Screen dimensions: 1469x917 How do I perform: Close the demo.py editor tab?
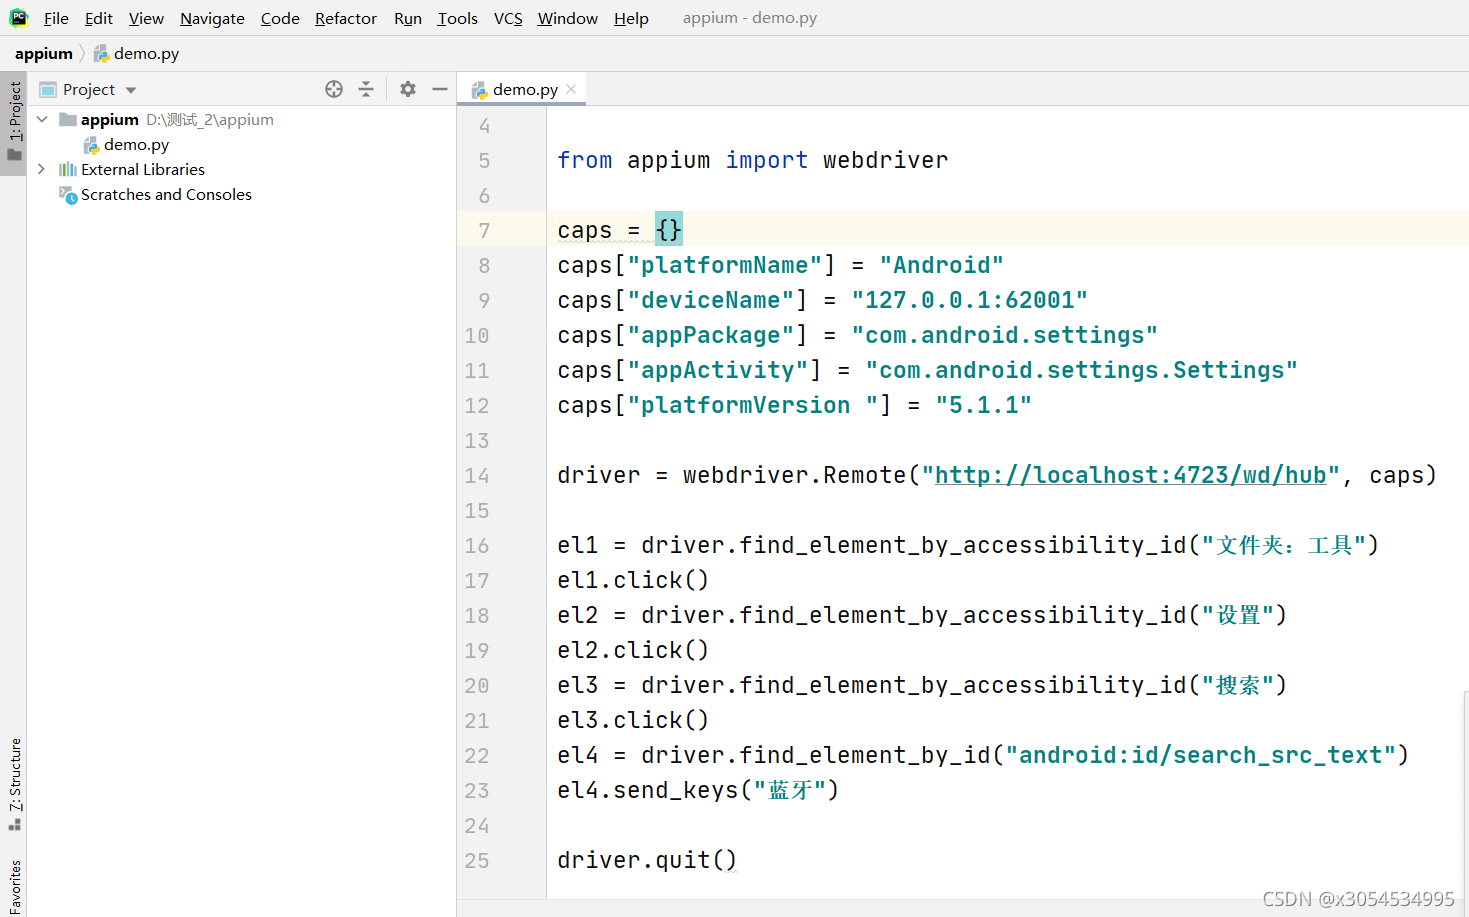(x=571, y=89)
